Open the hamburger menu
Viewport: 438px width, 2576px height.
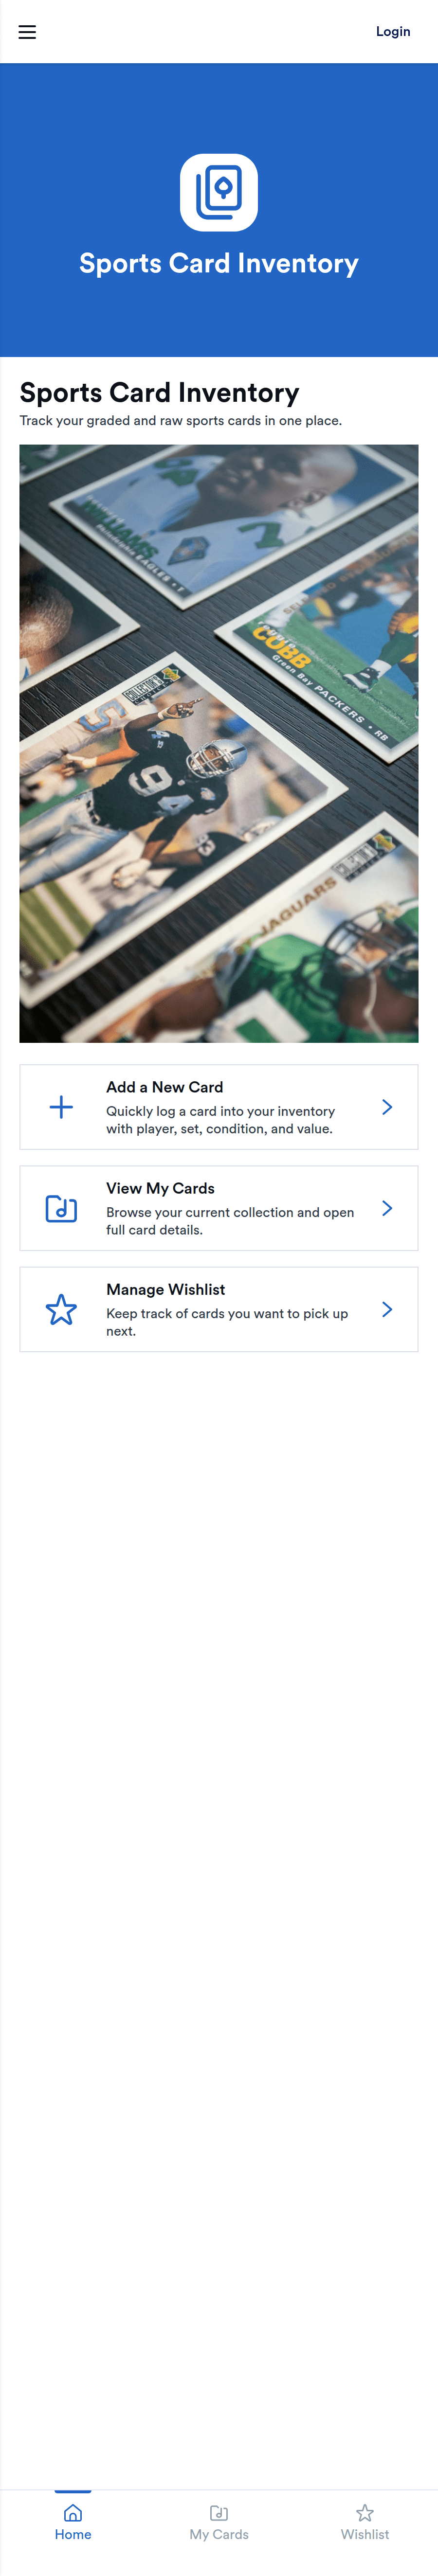(x=27, y=32)
